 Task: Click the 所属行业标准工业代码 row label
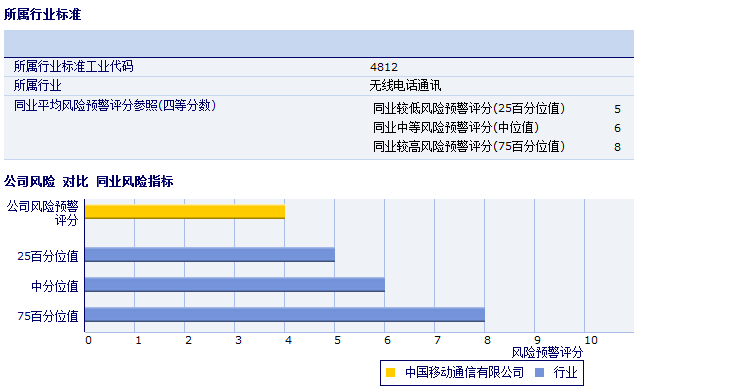tap(74, 66)
